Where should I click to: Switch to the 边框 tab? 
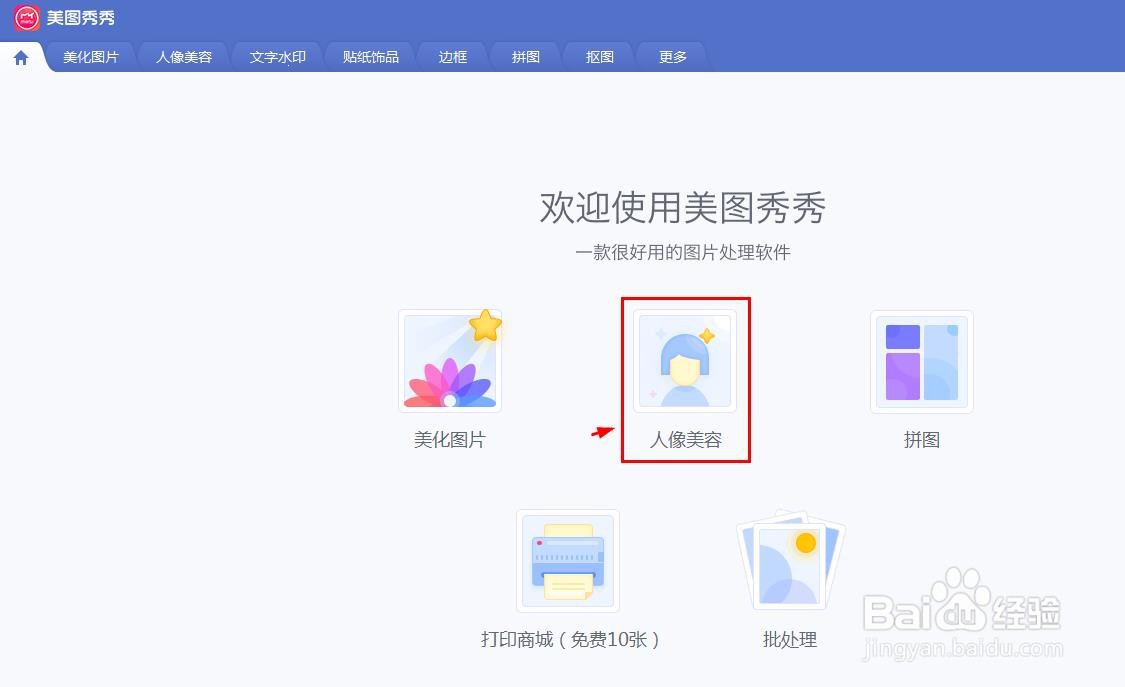tap(453, 57)
